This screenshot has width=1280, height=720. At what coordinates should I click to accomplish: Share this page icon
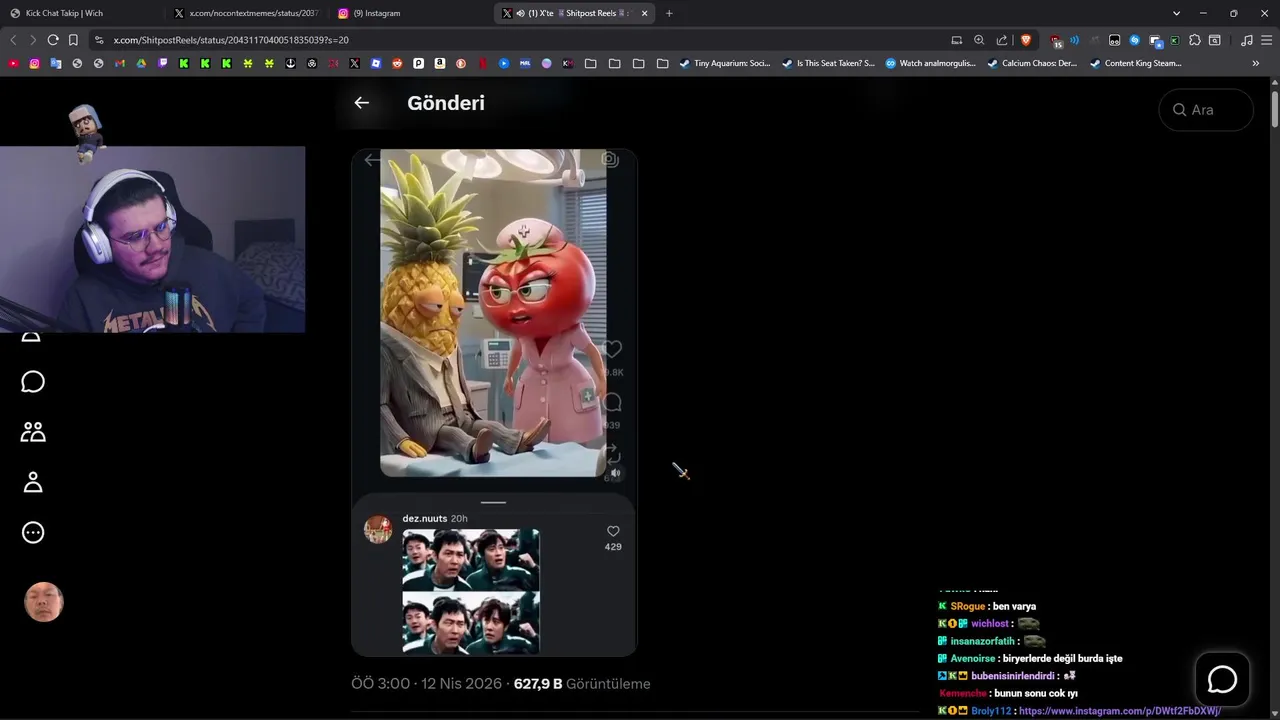[1002, 40]
